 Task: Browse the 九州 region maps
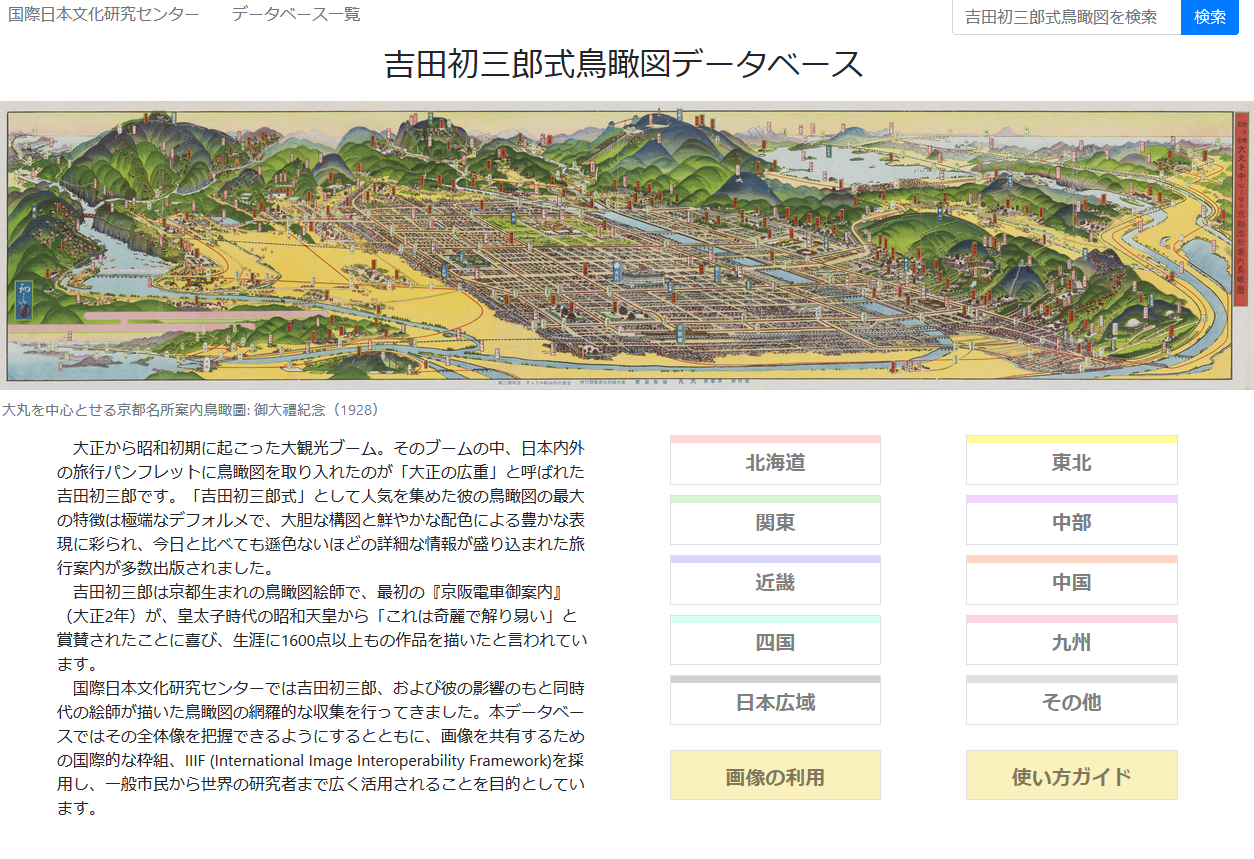pyautogui.click(x=1071, y=643)
